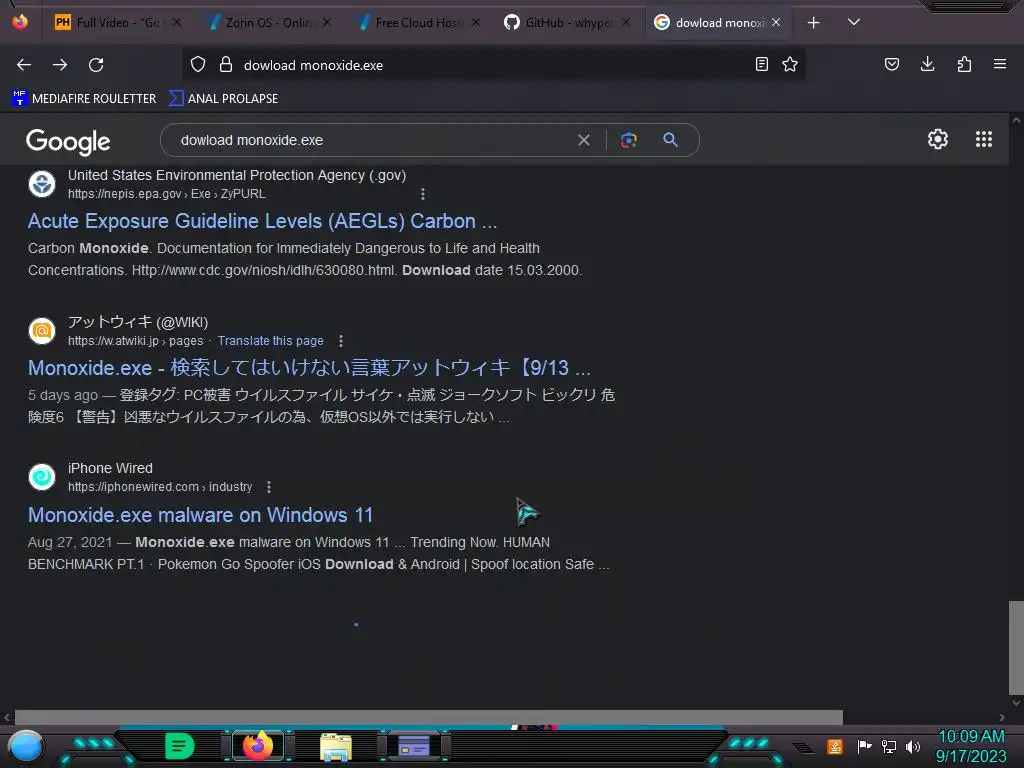Viewport: 1024px width, 768px height.
Task: Click the https://nepis.epa.gov URL text
Action: point(167,194)
